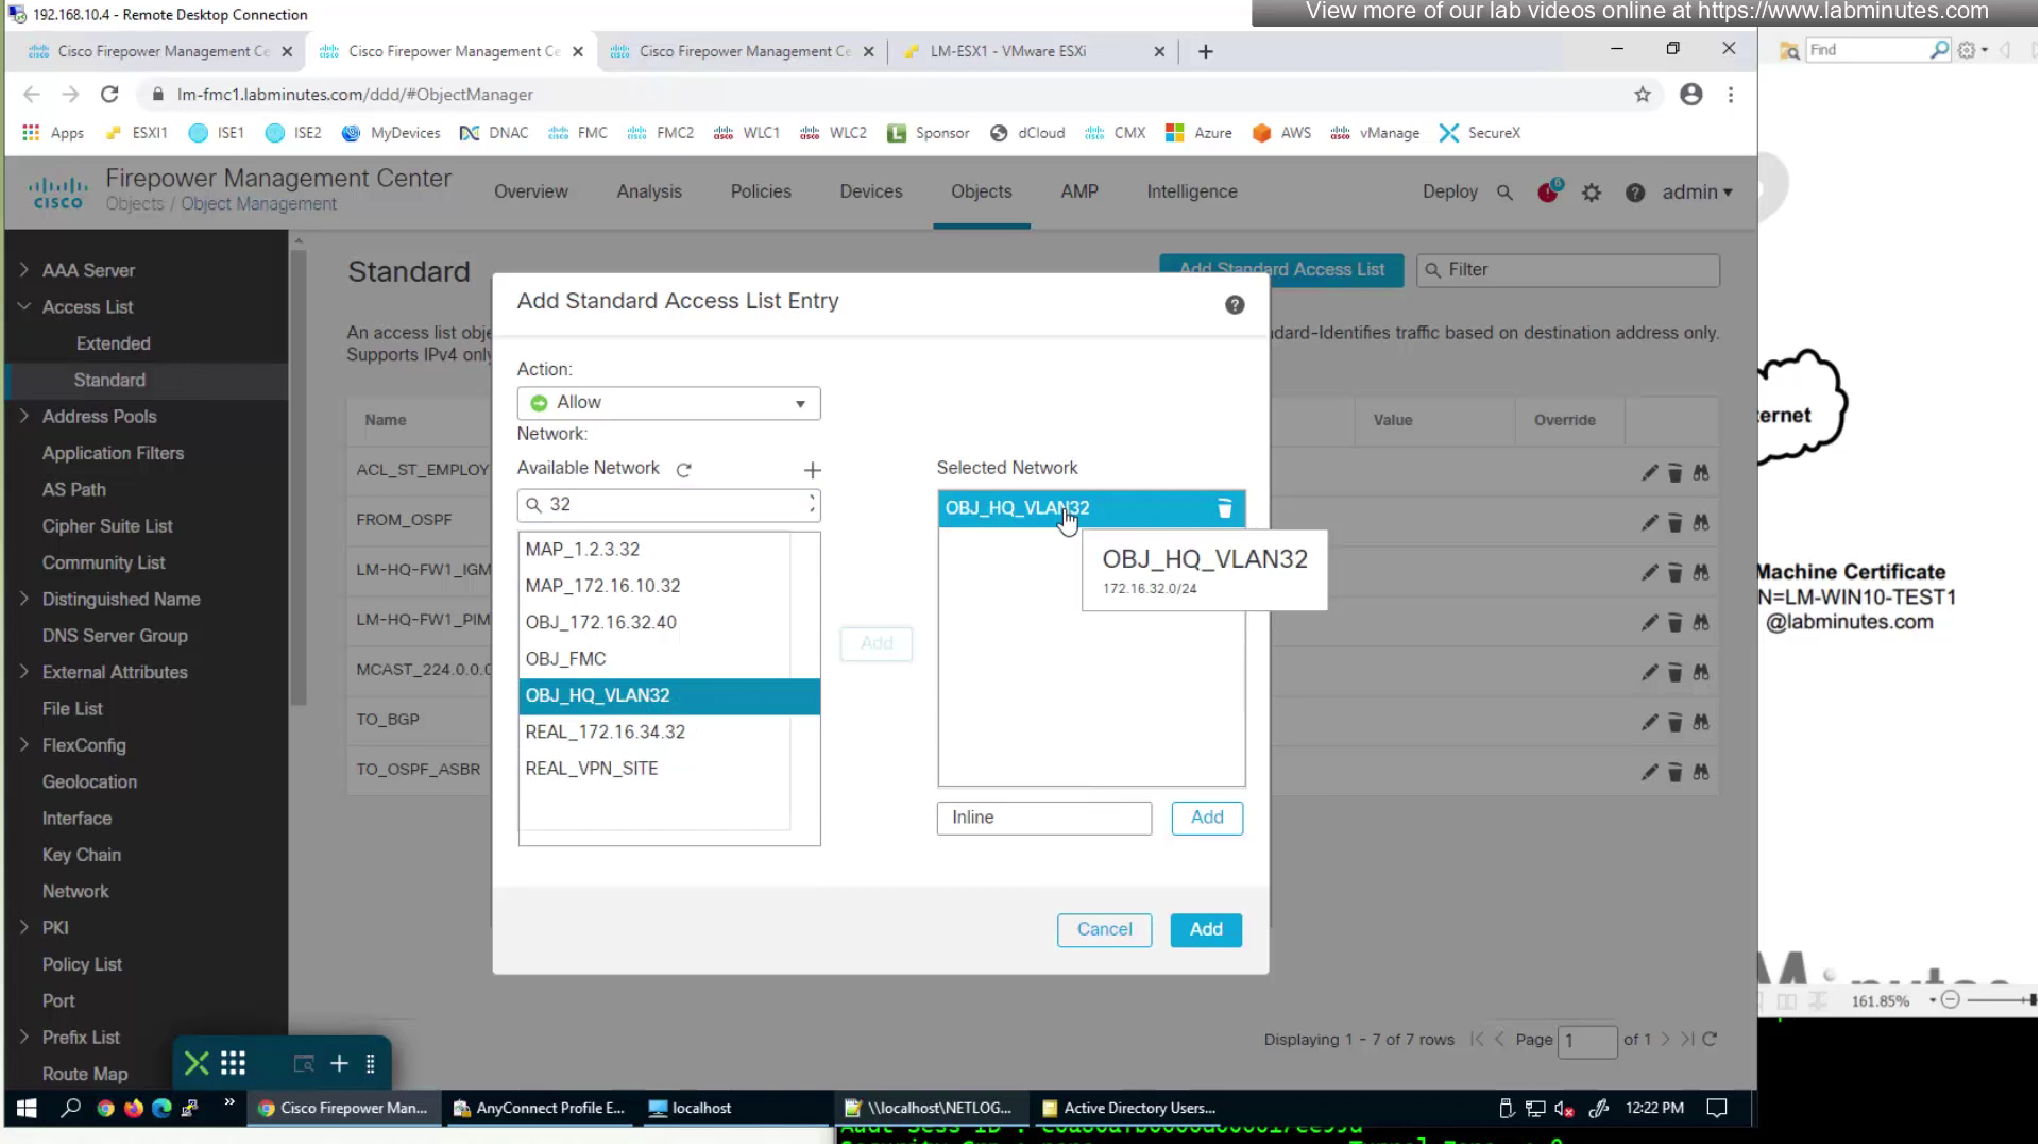This screenshot has height=1144, width=2038.
Task: Open the system settings gear in the FMC header
Action: click(1591, 193)
